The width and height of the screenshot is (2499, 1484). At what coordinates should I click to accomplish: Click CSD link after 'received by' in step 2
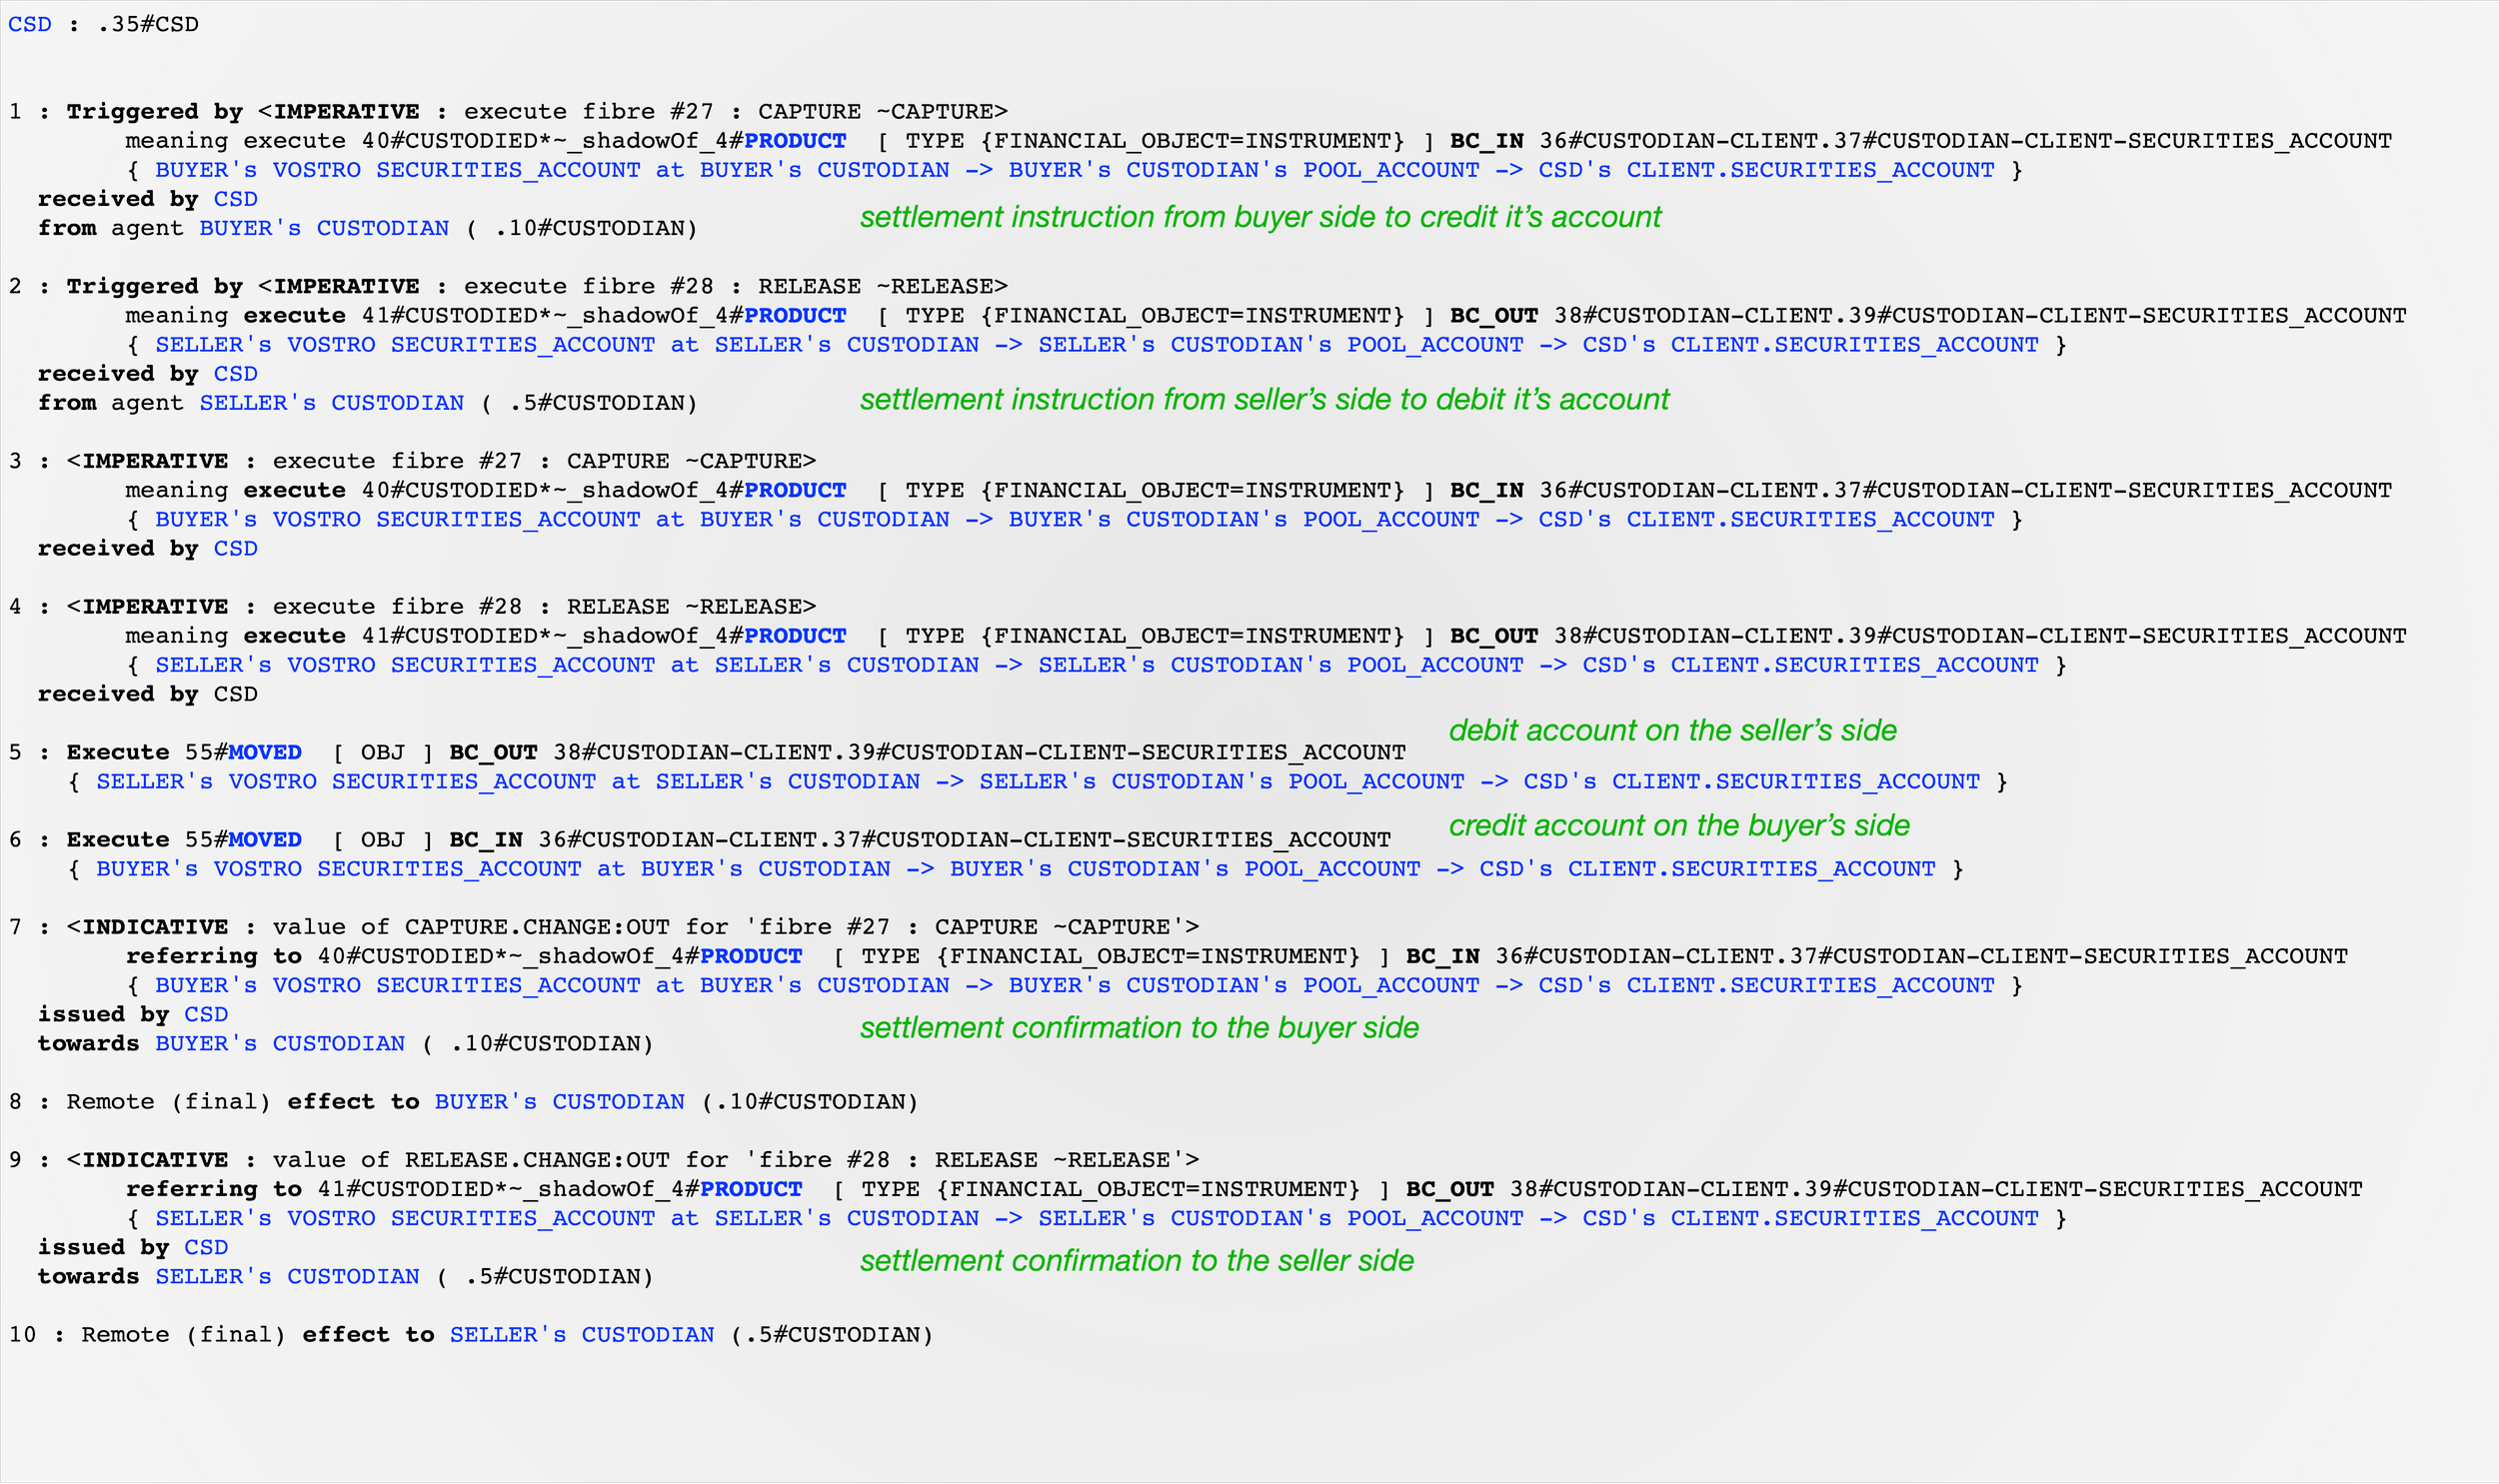tap(235, 374)
